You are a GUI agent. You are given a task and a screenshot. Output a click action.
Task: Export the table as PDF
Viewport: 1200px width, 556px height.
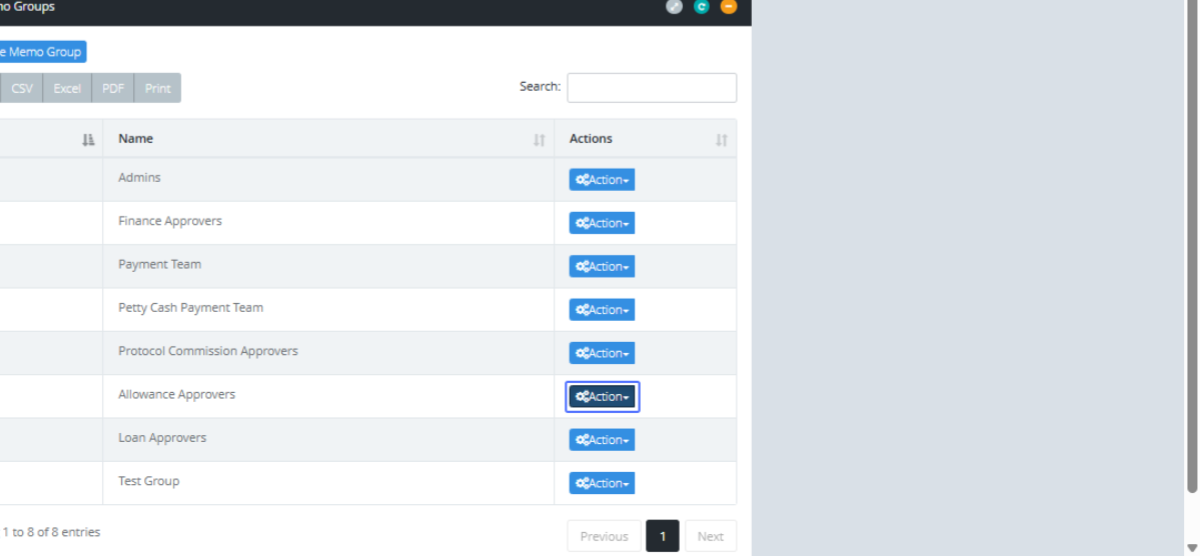113,88
